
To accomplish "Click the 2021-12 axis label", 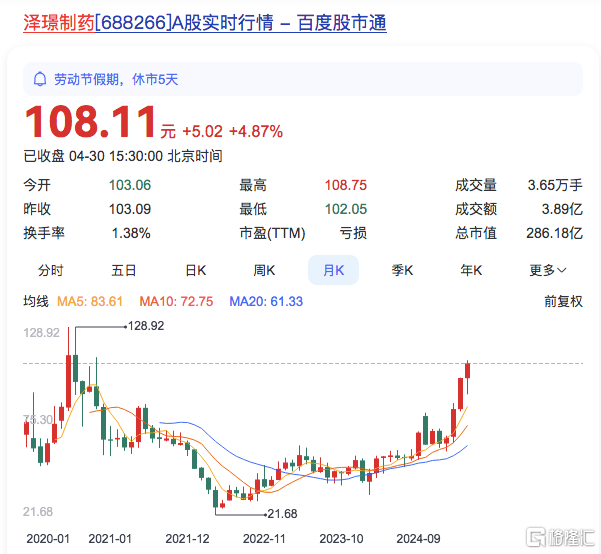I will (187, 539).
